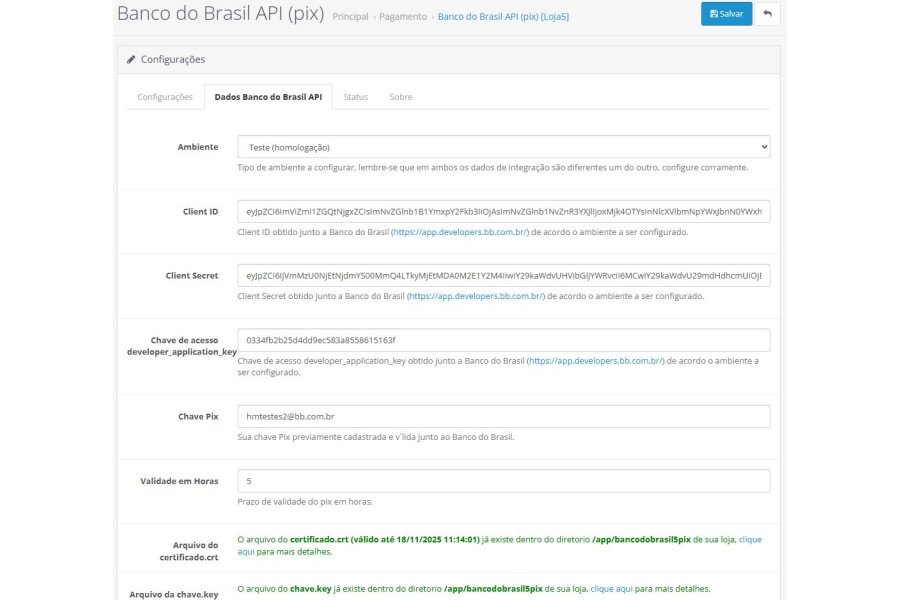900x600 pixels.
Task: Open developers link under Client Secret
Action: click(476, 296)
